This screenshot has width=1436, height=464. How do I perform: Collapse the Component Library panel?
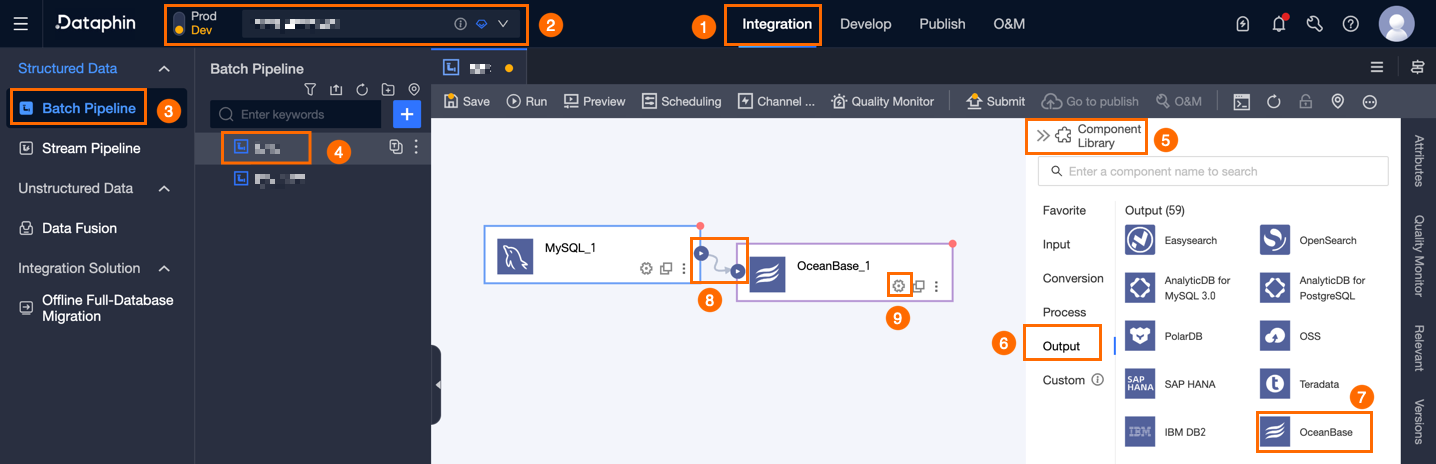pos(1043,136)
